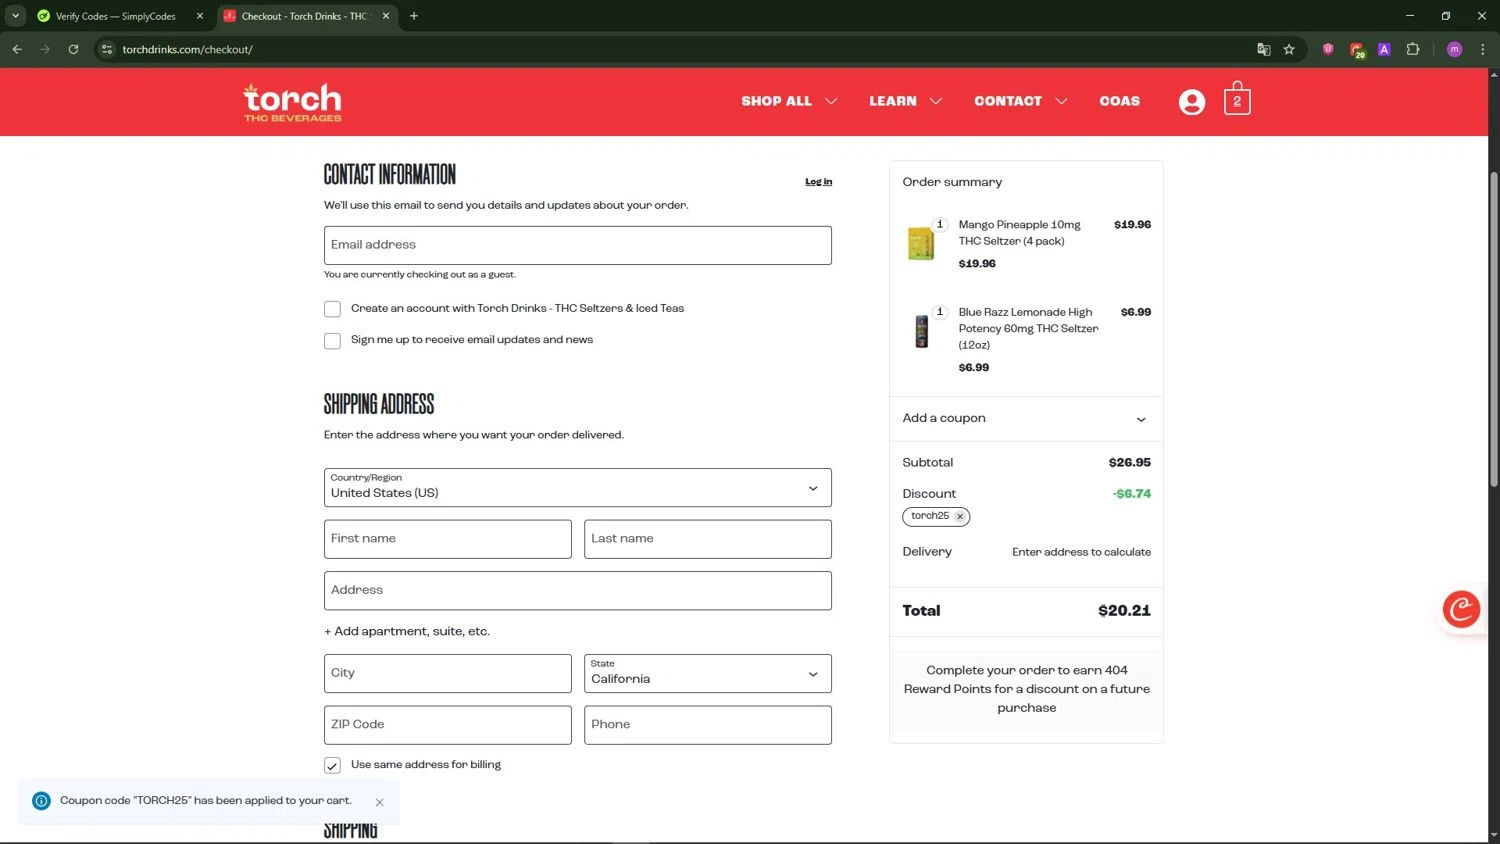Focus the Address field
The height and width of the screenshot is (844, 1500).
tap(578, 590)
